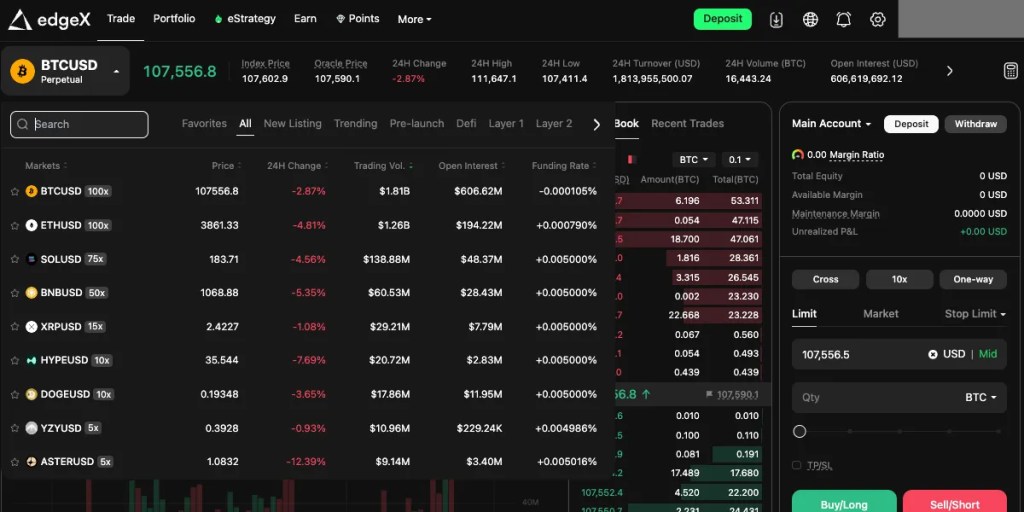Enable the TP/SL checkbox
1024x512 pixels.
pyautogui.click(x=796, y=465)
